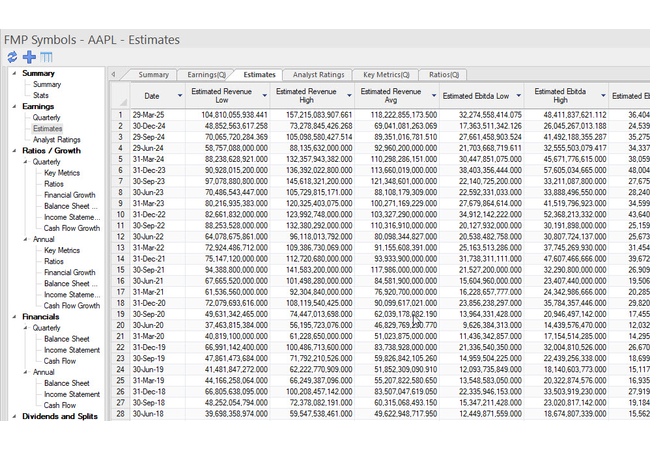This screenshot has width=650, height=450.
Task: Collapse the Earnings tree node
Action: [x=15, y=106]
